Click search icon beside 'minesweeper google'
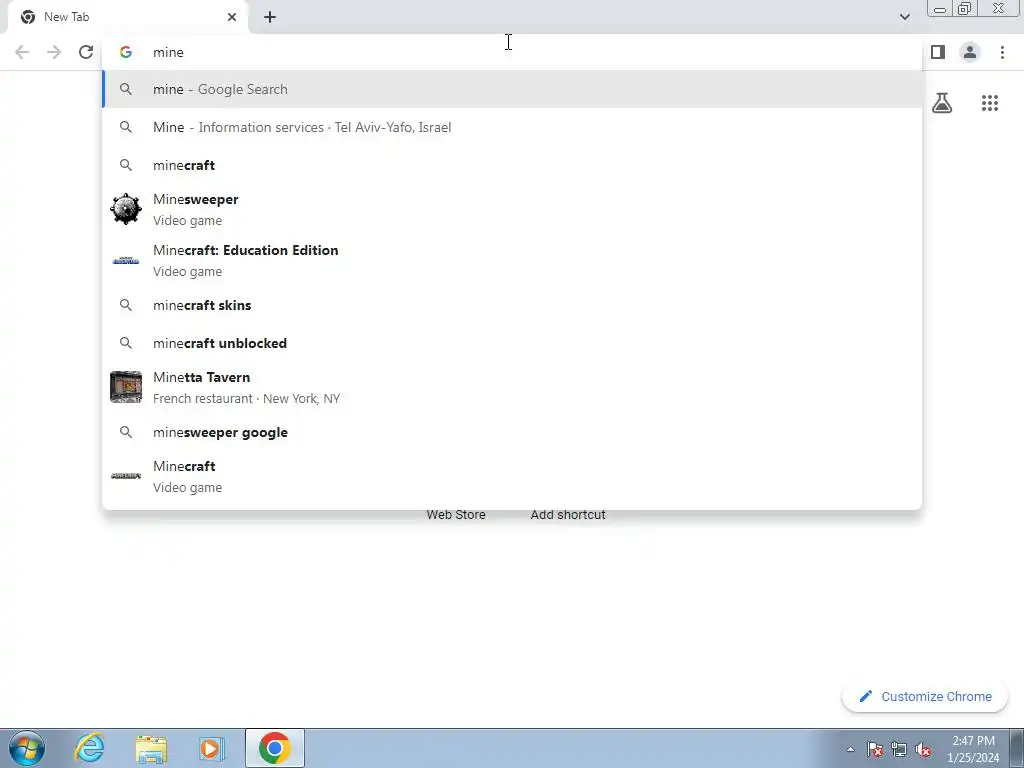The image size is (1024, 768). (126, 432)
